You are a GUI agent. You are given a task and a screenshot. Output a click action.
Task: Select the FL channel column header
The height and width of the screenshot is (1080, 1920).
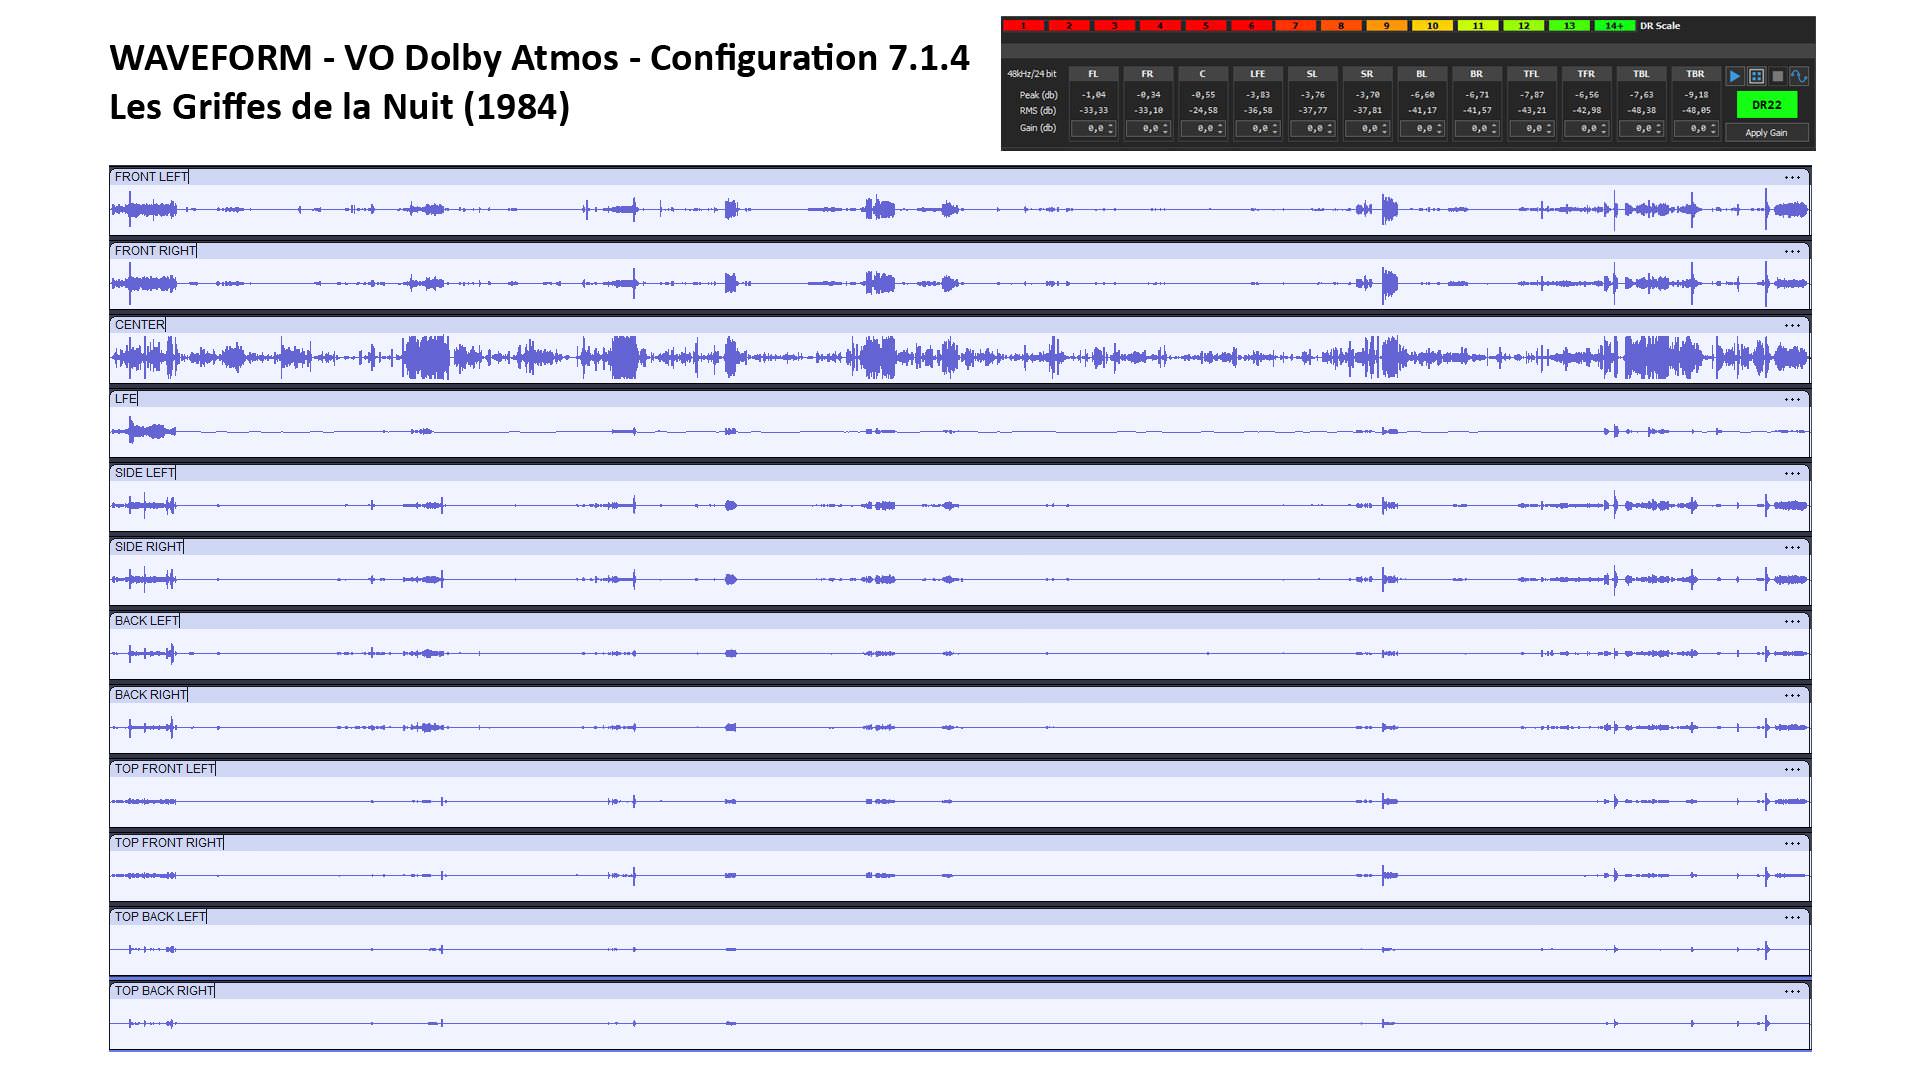[x=1093, y=74]
